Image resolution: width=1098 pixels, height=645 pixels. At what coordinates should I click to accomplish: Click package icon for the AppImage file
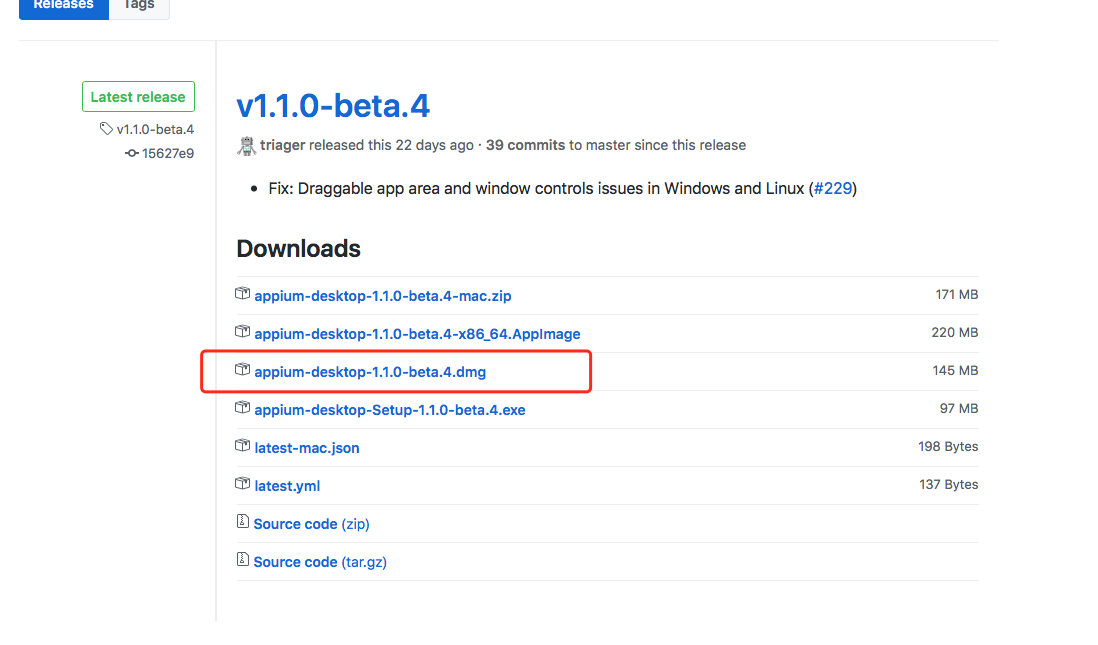click(x=242, y=331)
